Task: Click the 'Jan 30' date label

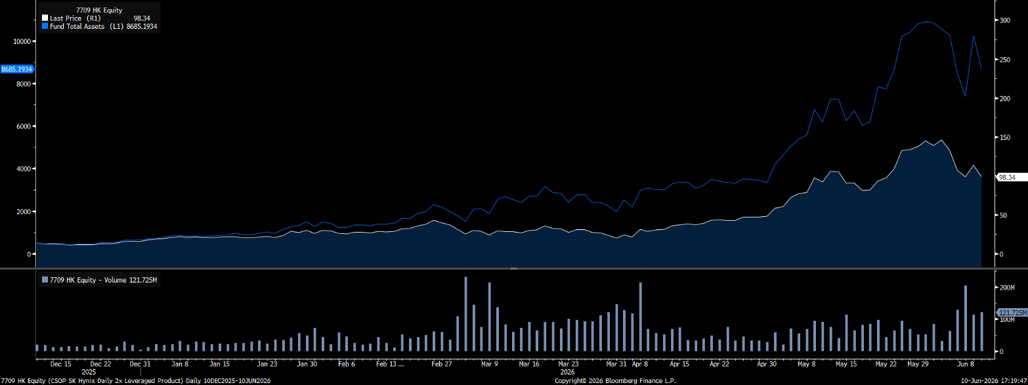Action: point(307,362)
